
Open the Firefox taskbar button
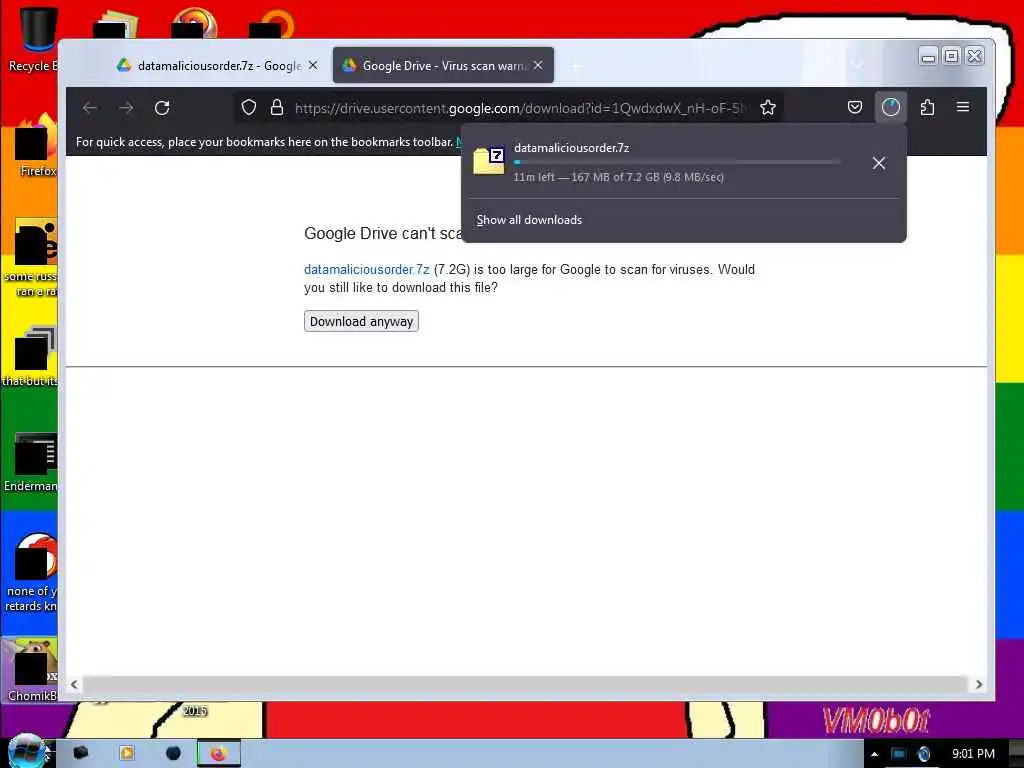[x=219, y=754]
